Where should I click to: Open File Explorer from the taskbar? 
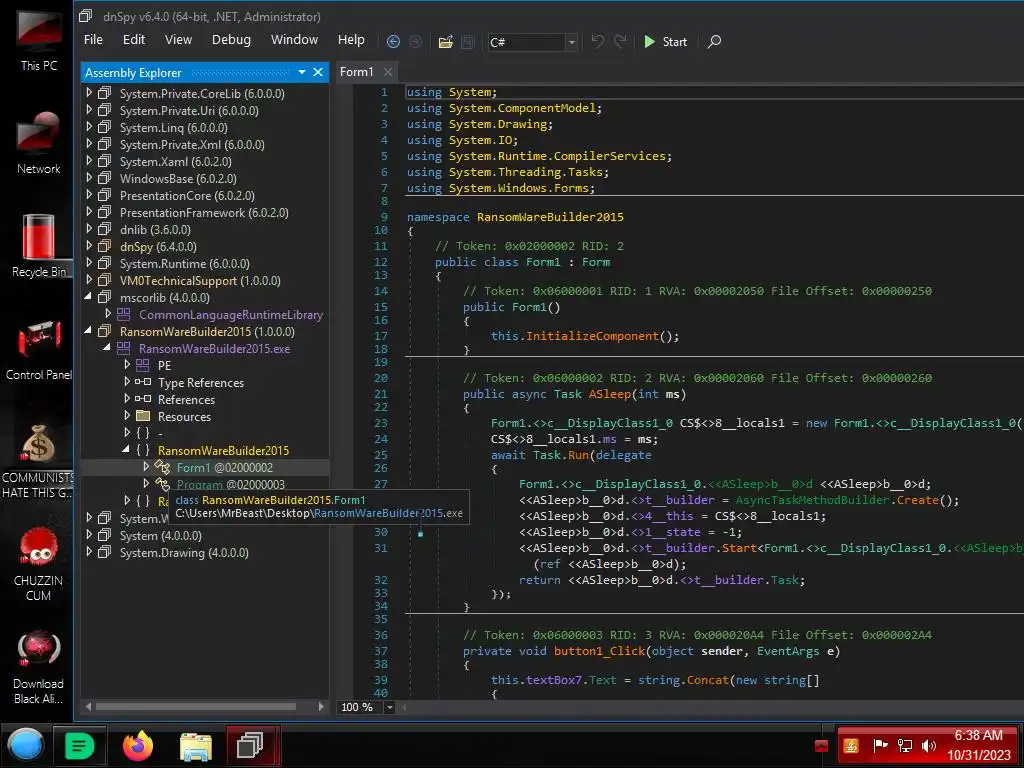(195, 746)
